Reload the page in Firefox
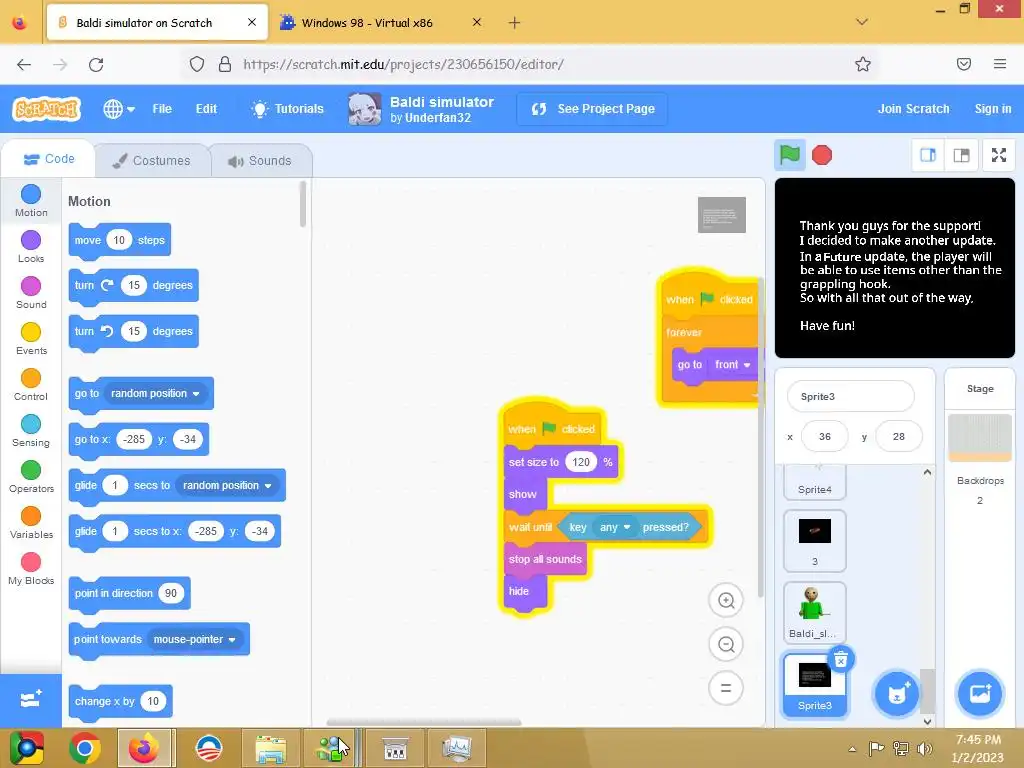1024x768 pixels. pos(96,65)
